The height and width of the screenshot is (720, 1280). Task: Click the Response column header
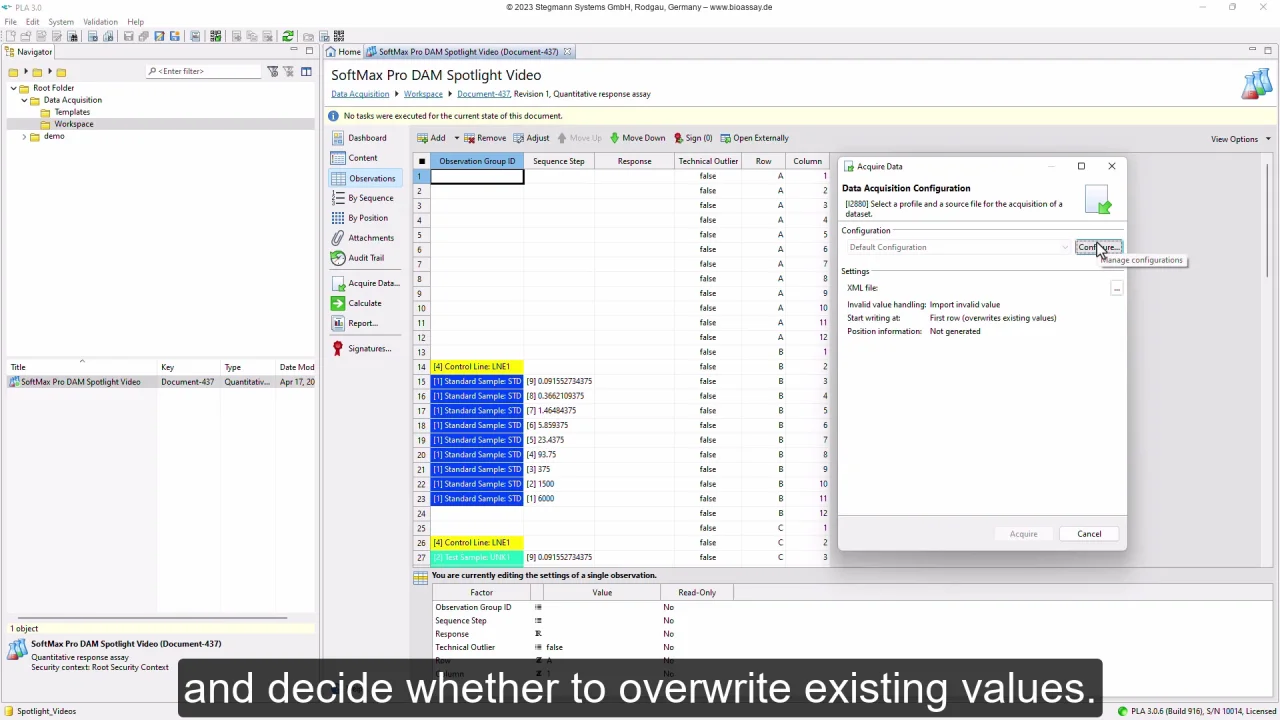[634, 161]
